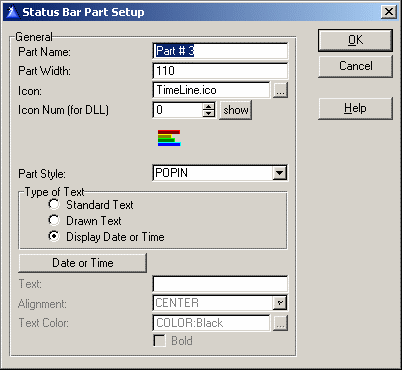This screenshot has height=370, width=402.
Task: Choose Display Date or Time radio option
Action: click(54, 236)
